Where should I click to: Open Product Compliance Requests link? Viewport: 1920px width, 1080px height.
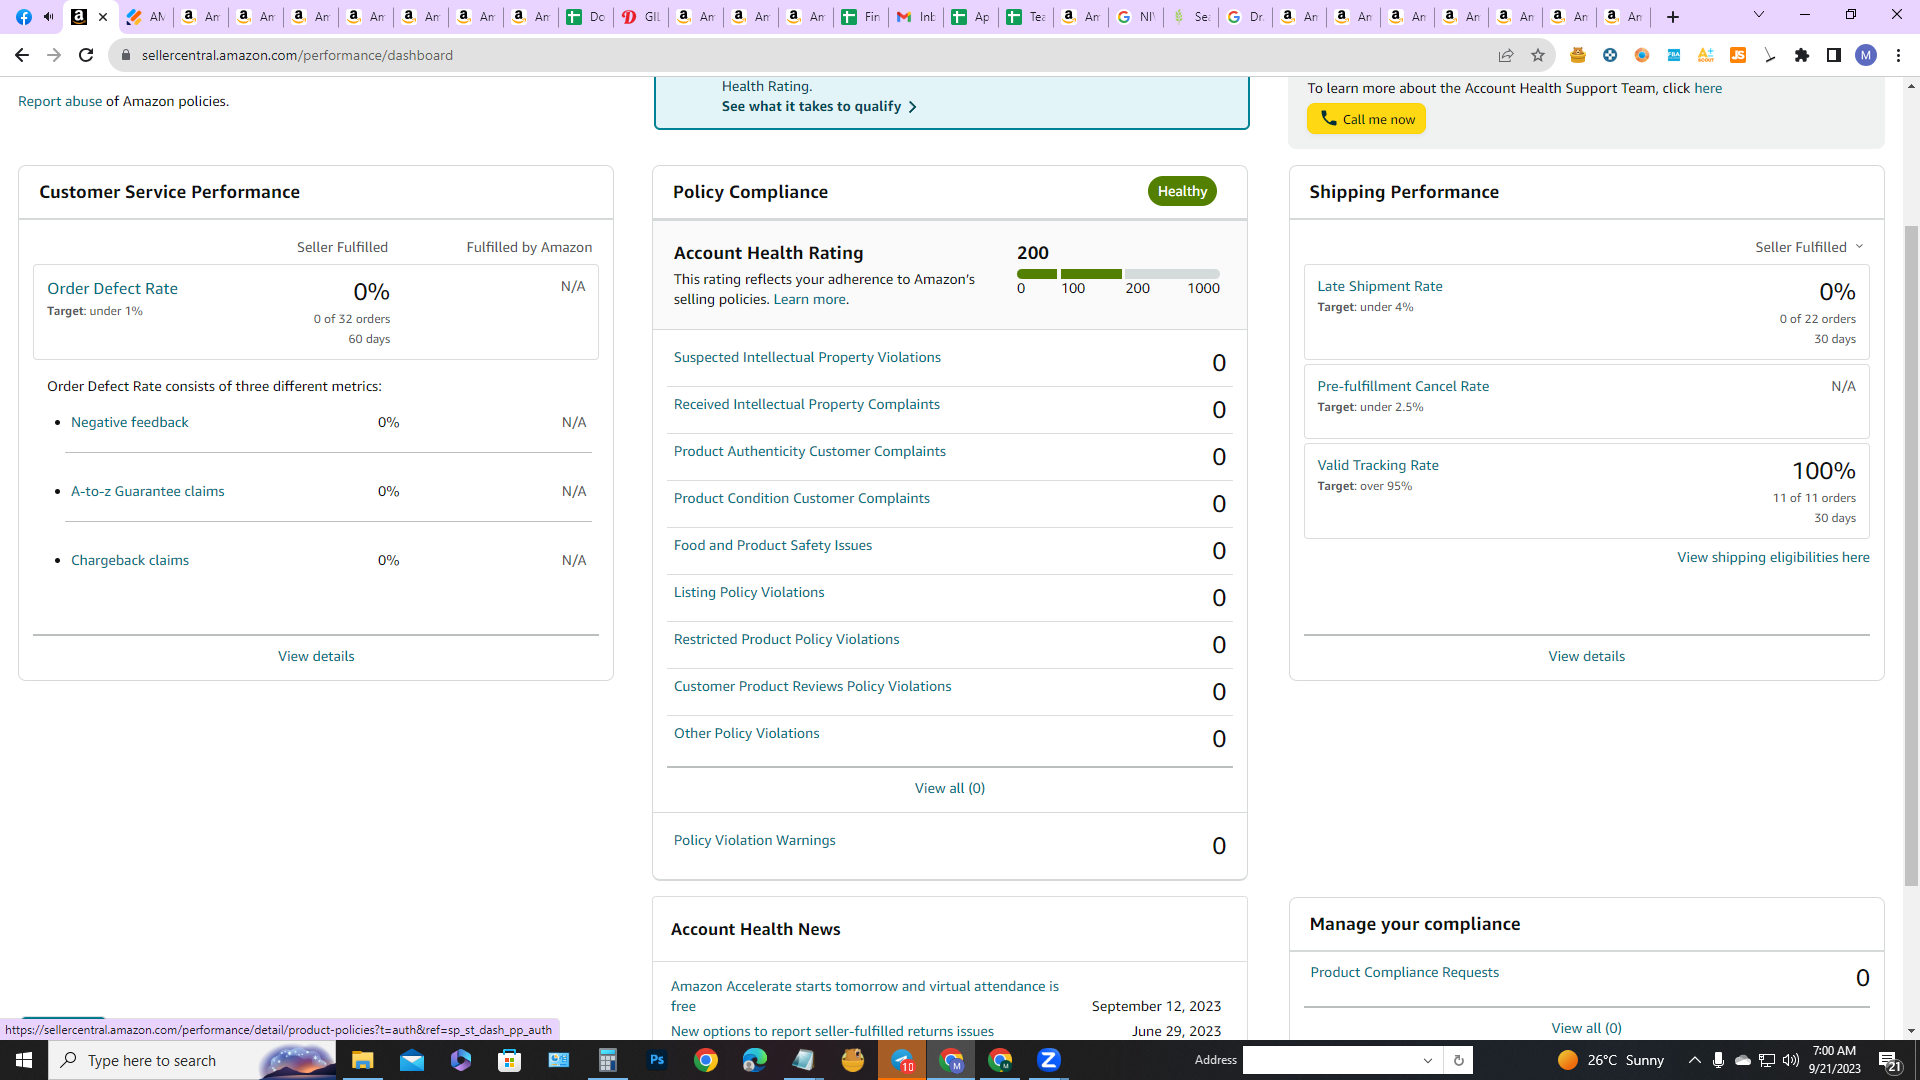[1405, 972]
